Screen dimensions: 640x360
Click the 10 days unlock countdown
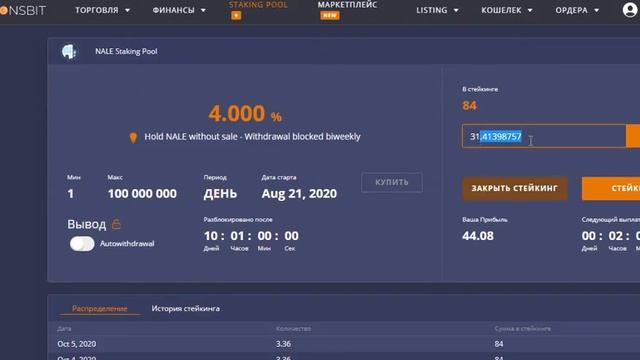(211, 236)
